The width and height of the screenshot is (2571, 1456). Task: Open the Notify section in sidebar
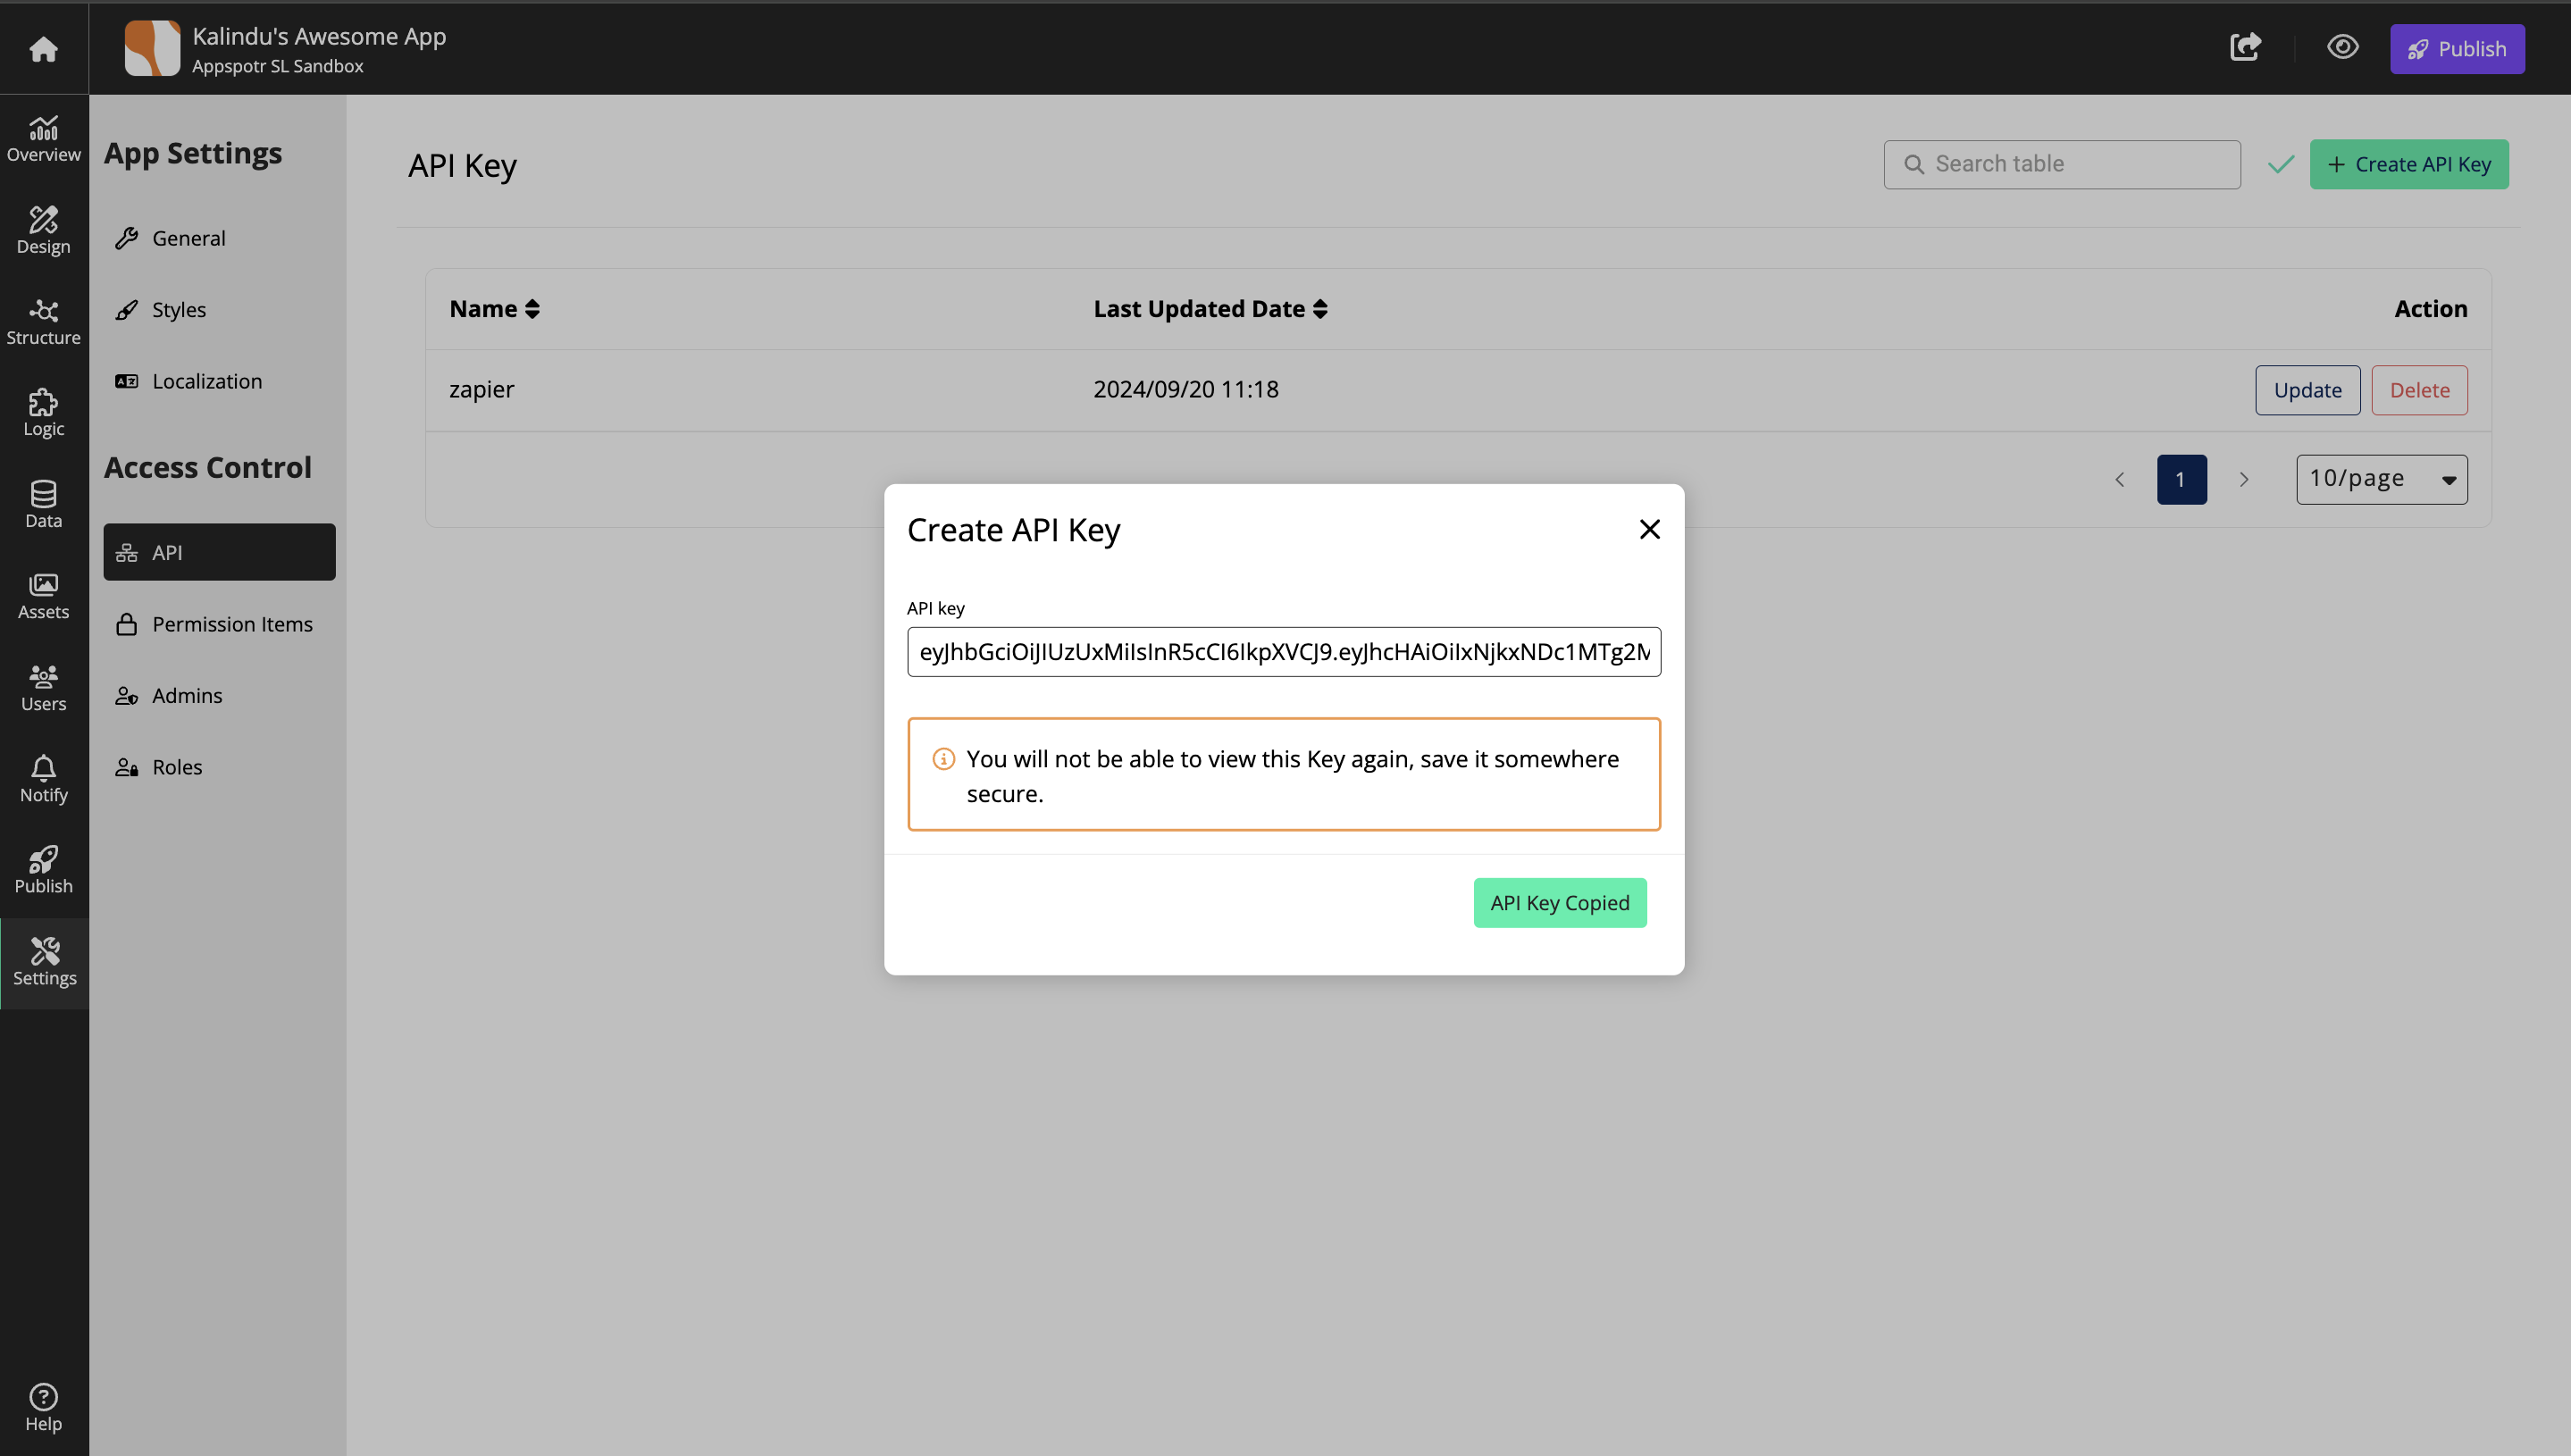43,779
